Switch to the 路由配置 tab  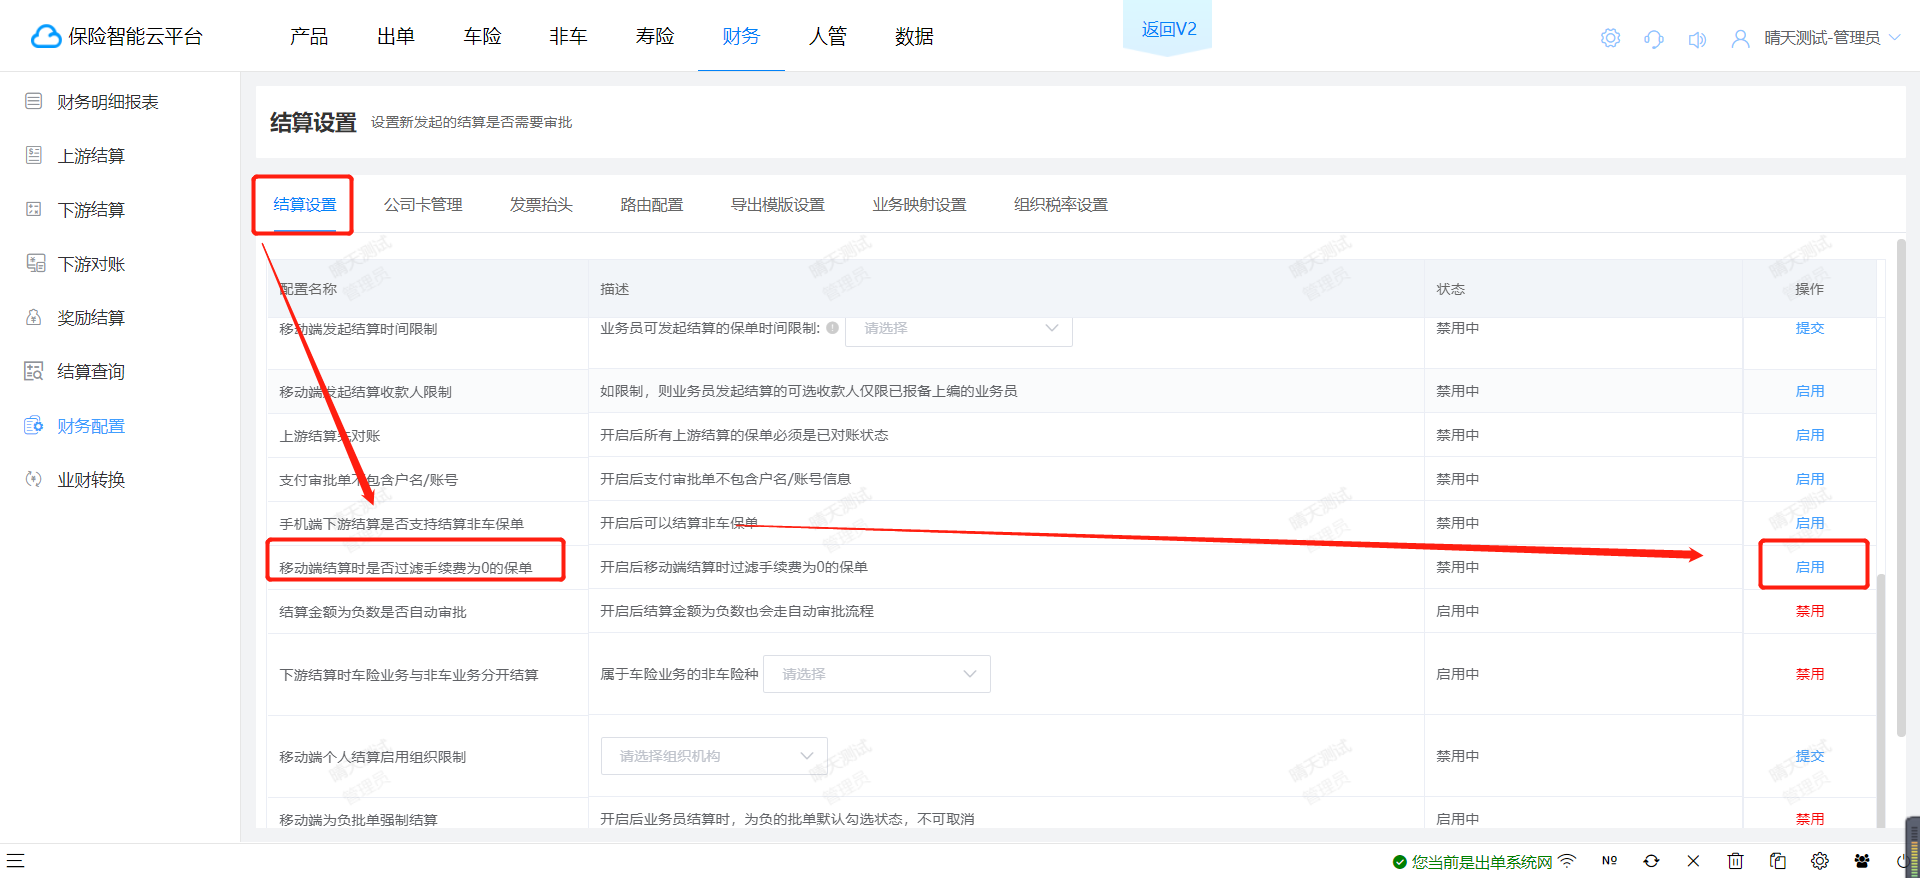[x=652, y=204]
